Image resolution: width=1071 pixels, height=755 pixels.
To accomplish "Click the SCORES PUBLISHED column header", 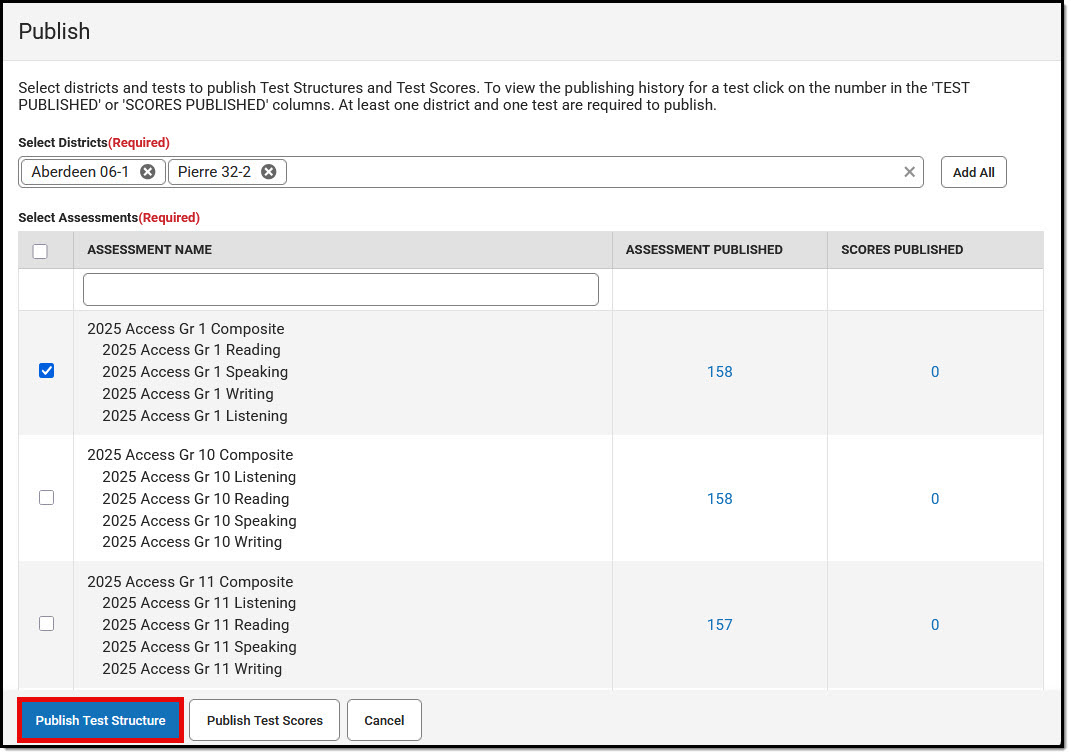I will (x=901, y=250).
